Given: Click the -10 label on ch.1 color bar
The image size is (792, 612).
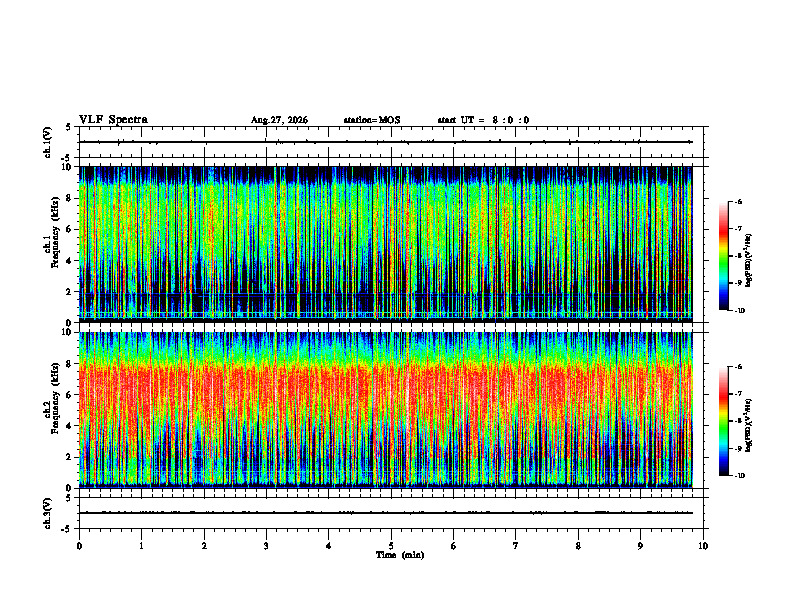Looking at the screenshot, I should coord(740,310).
